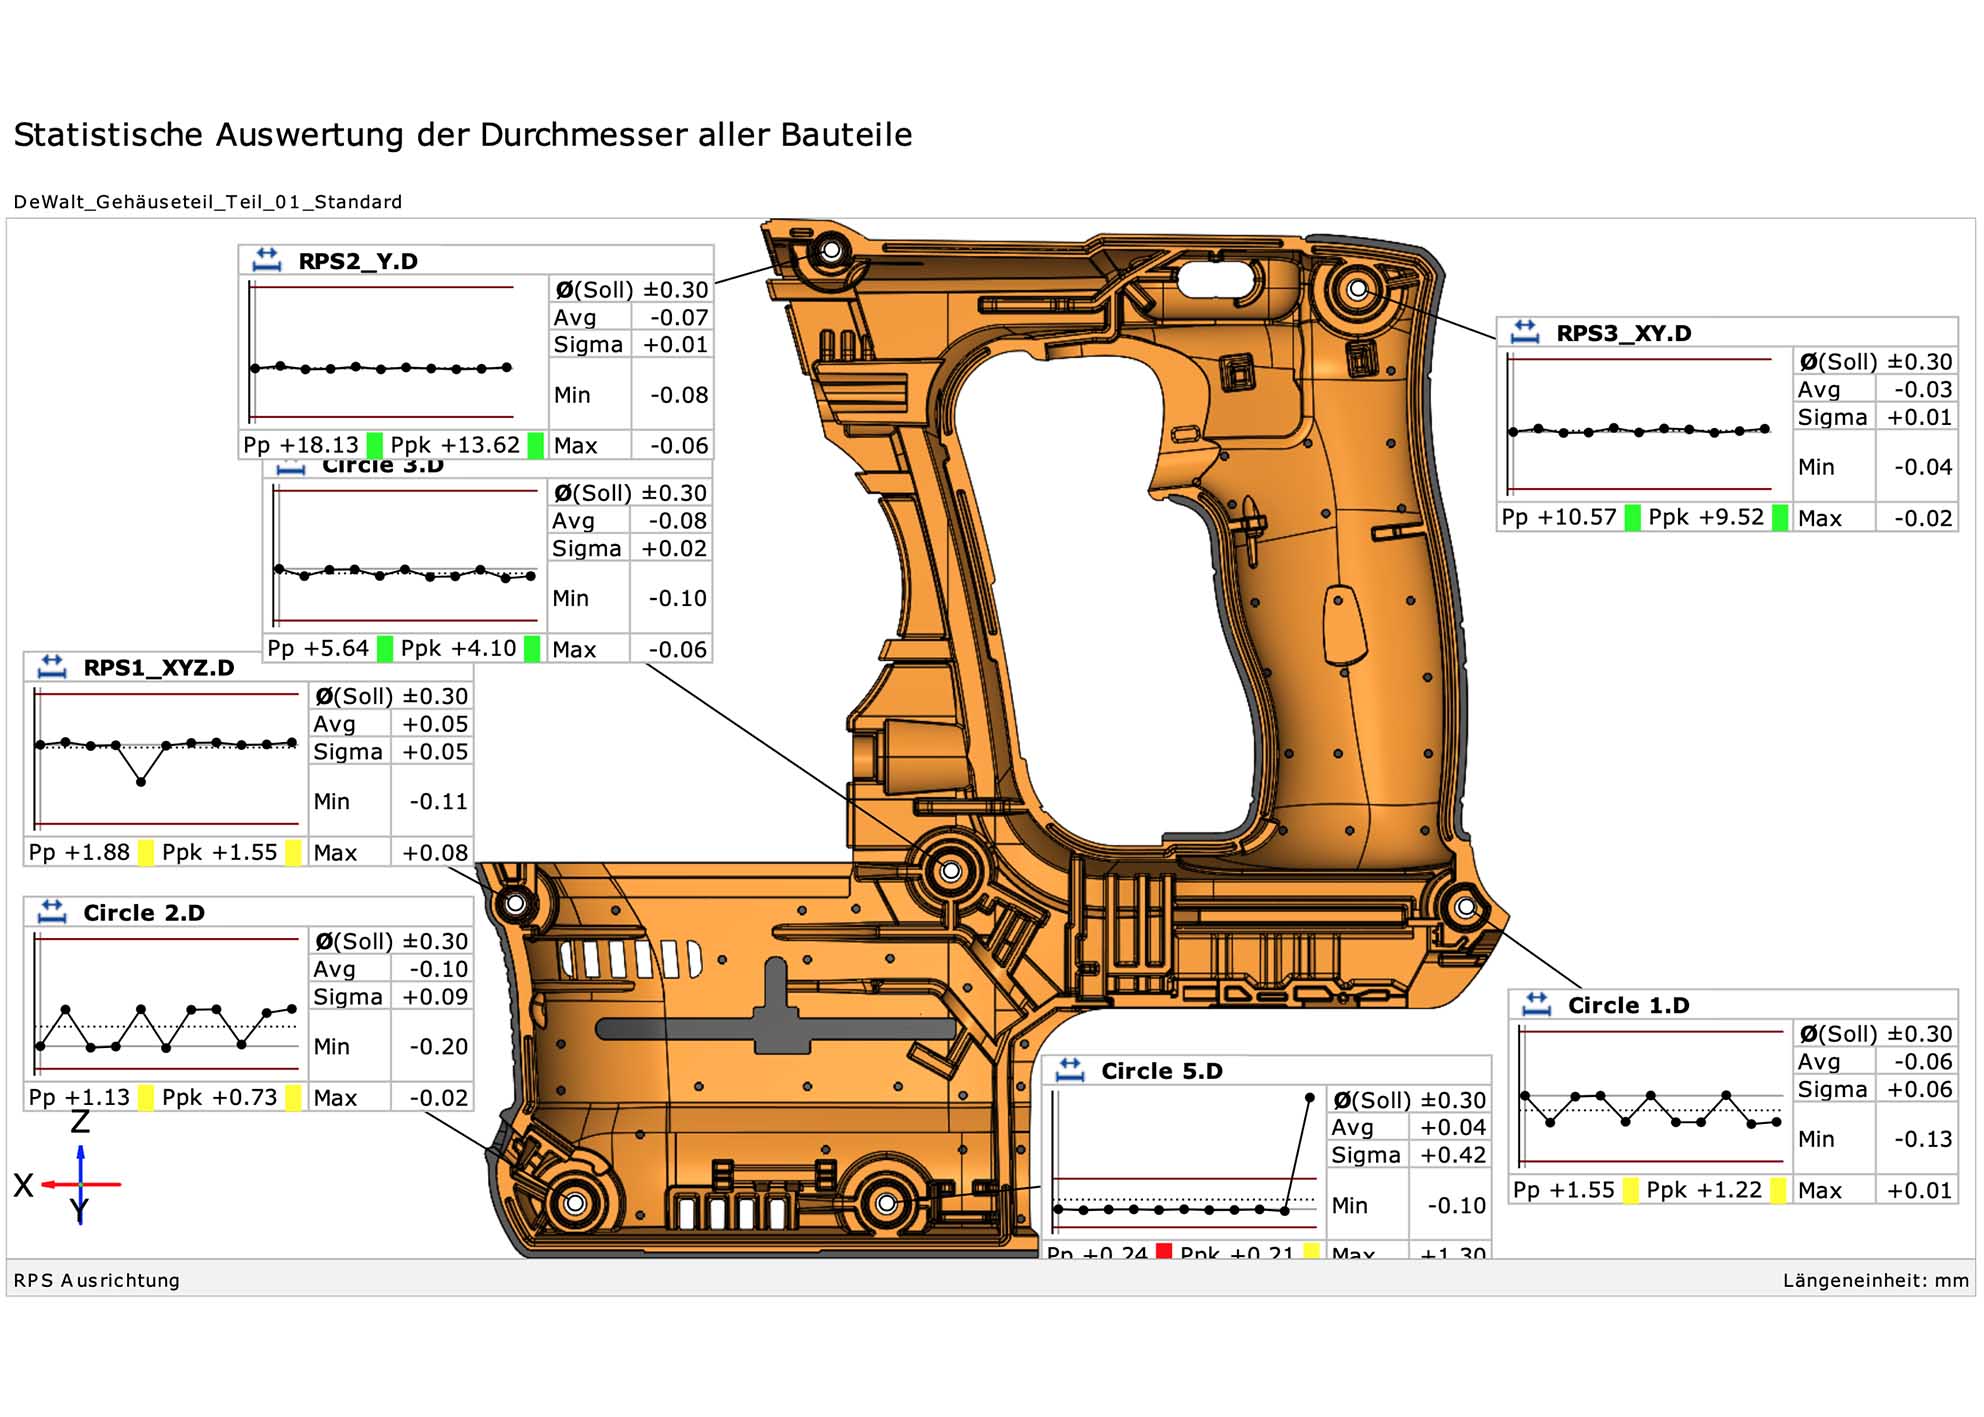Viewport: 1984px width, 1417px height.
Task: Click the diameter icon of Circle 5.D
Action: (1069, 1069)
